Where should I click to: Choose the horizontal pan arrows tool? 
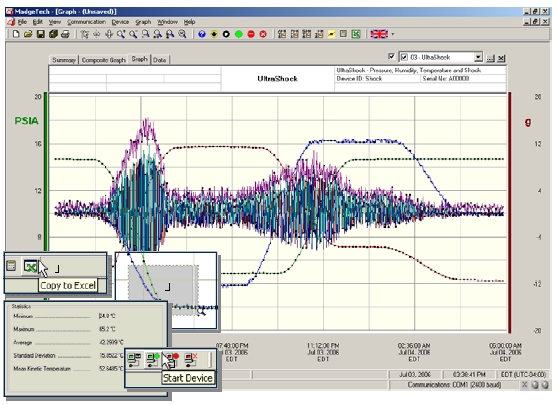point(97,34)
